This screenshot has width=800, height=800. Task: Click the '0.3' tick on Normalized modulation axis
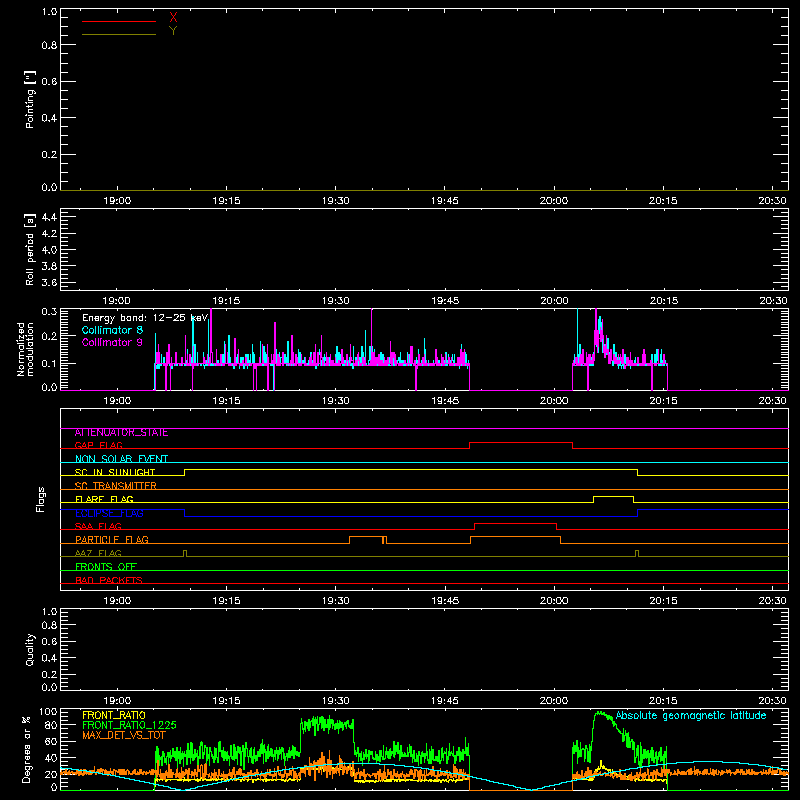[49, 311]
